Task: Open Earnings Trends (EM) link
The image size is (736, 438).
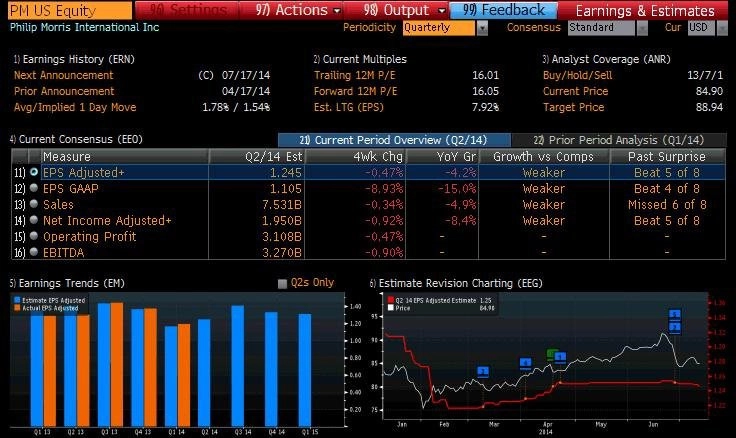Action: point(67,283)
